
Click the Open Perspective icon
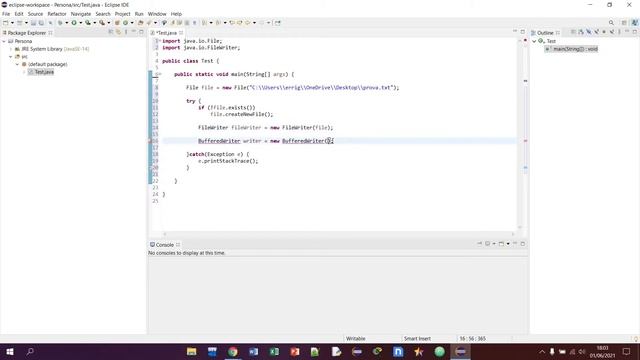(x=624, y=23)
